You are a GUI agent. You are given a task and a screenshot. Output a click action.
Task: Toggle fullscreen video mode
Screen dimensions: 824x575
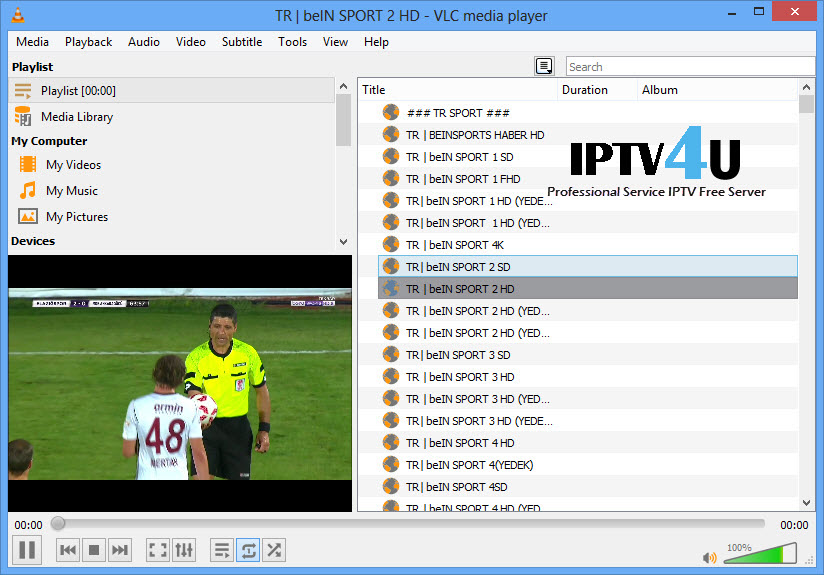tap(158, 550)
